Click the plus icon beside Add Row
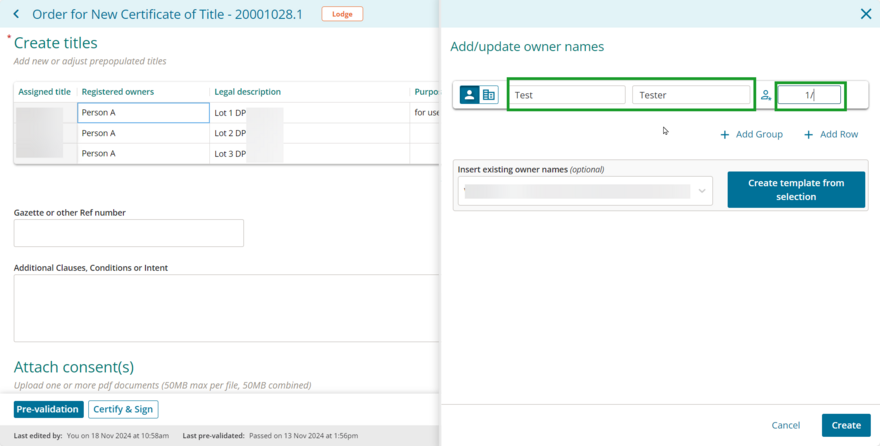Screen dimensions: 880x446 point(808,135)
